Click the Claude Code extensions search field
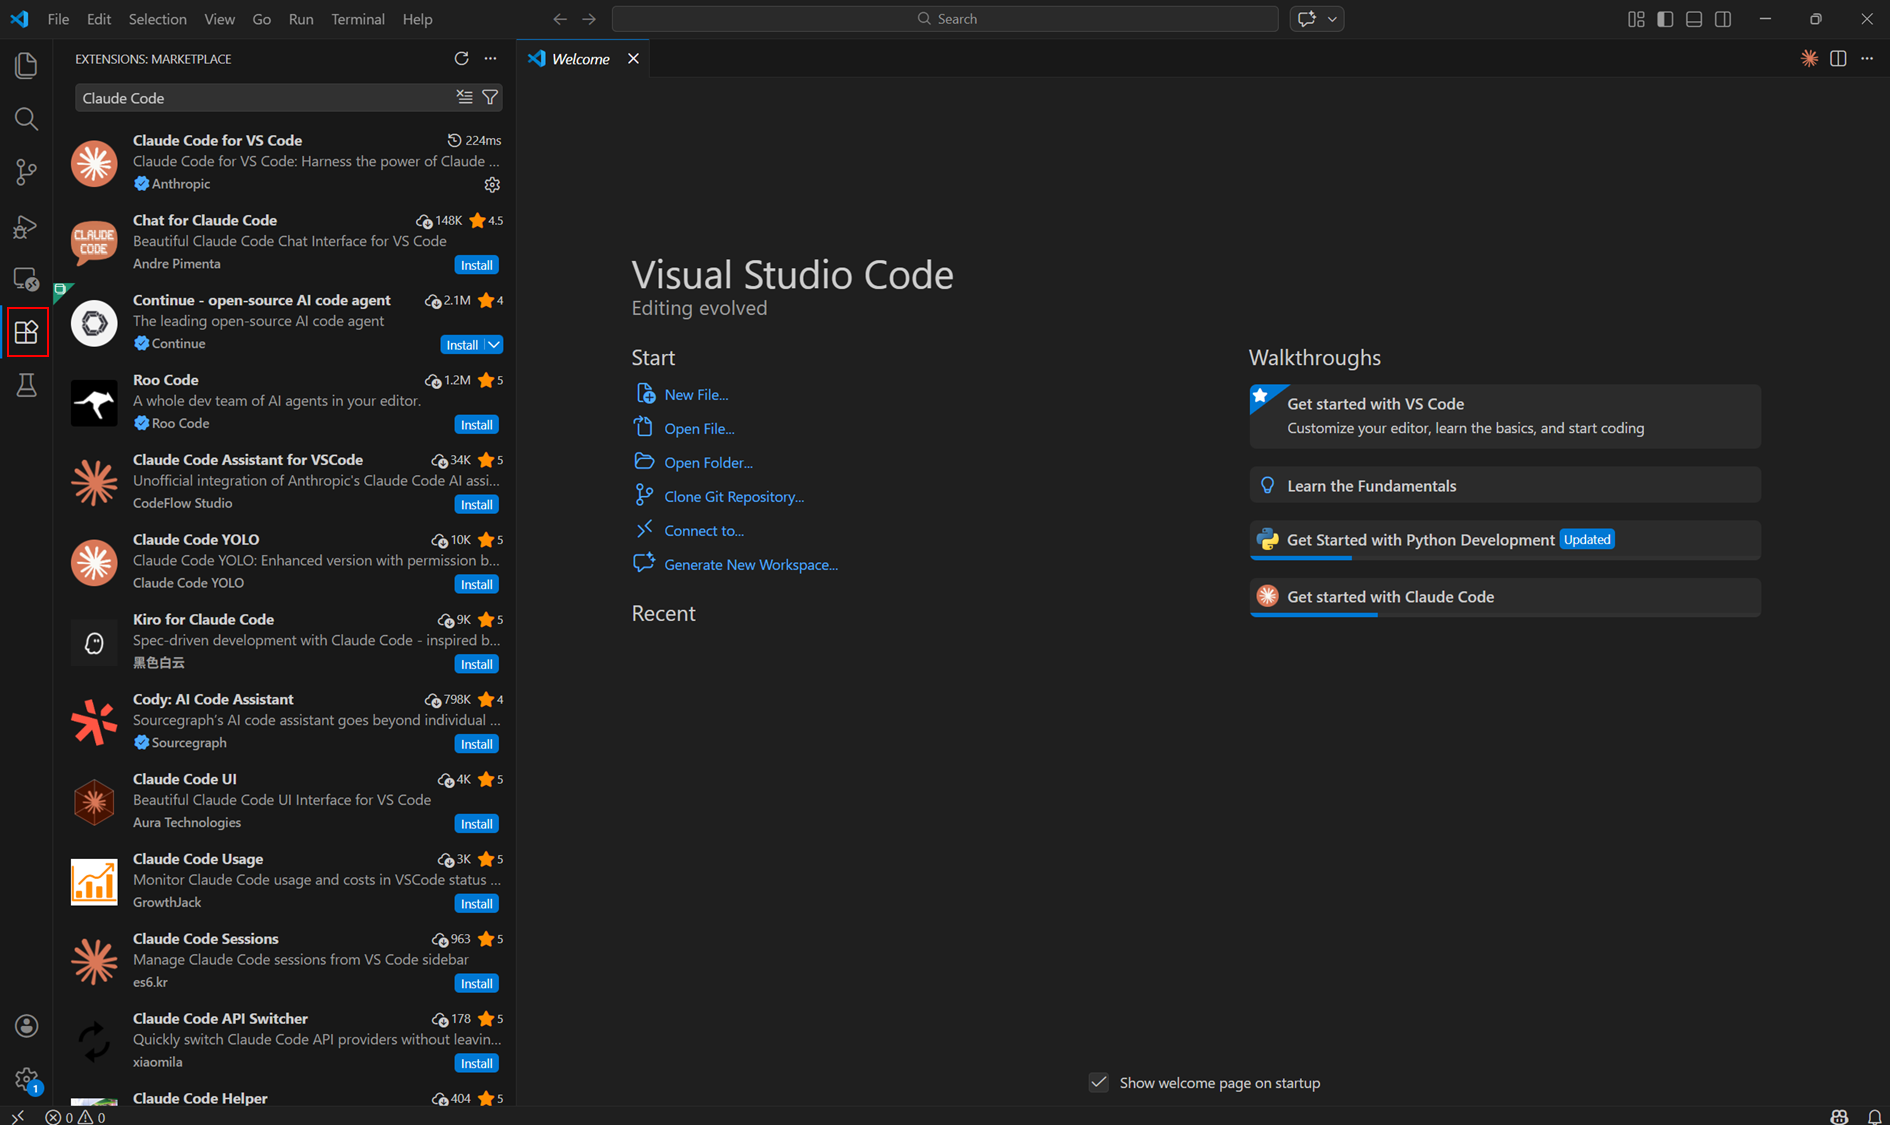 265,97
